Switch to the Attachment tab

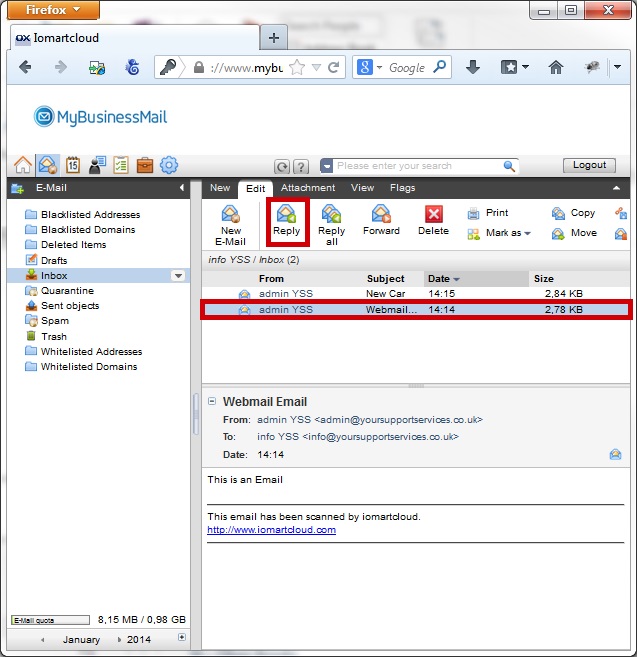(307, 188)
